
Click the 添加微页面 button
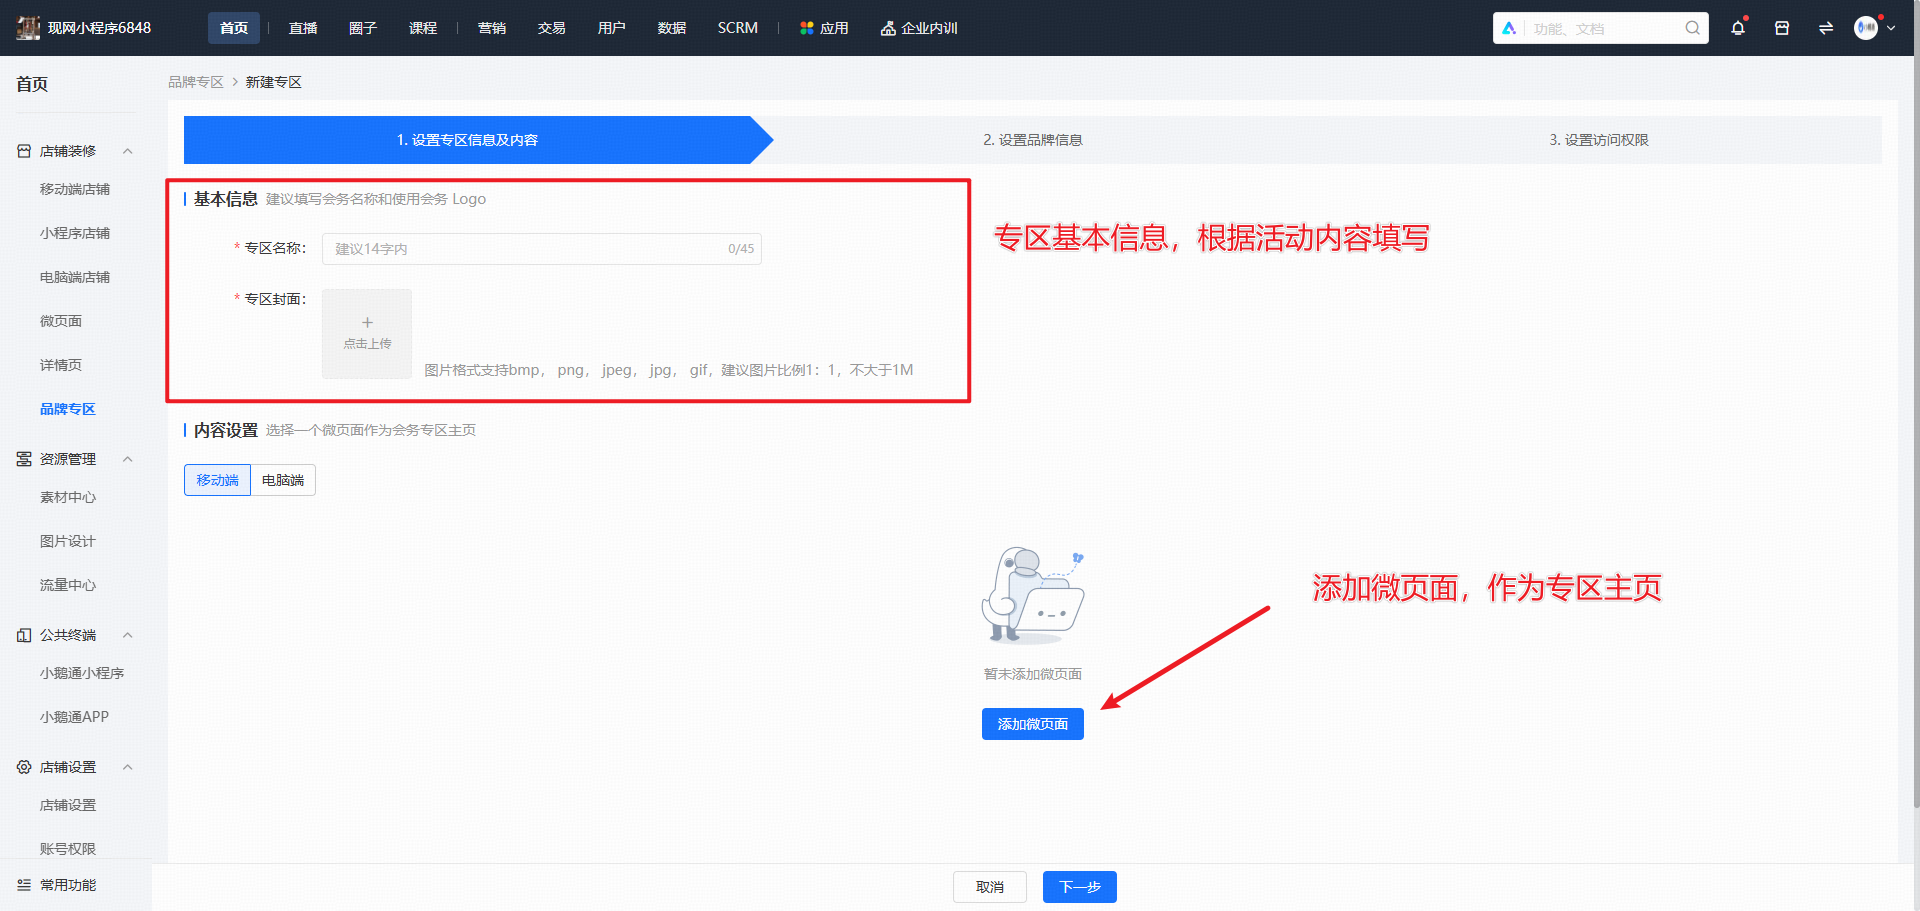click(1033, 724)
